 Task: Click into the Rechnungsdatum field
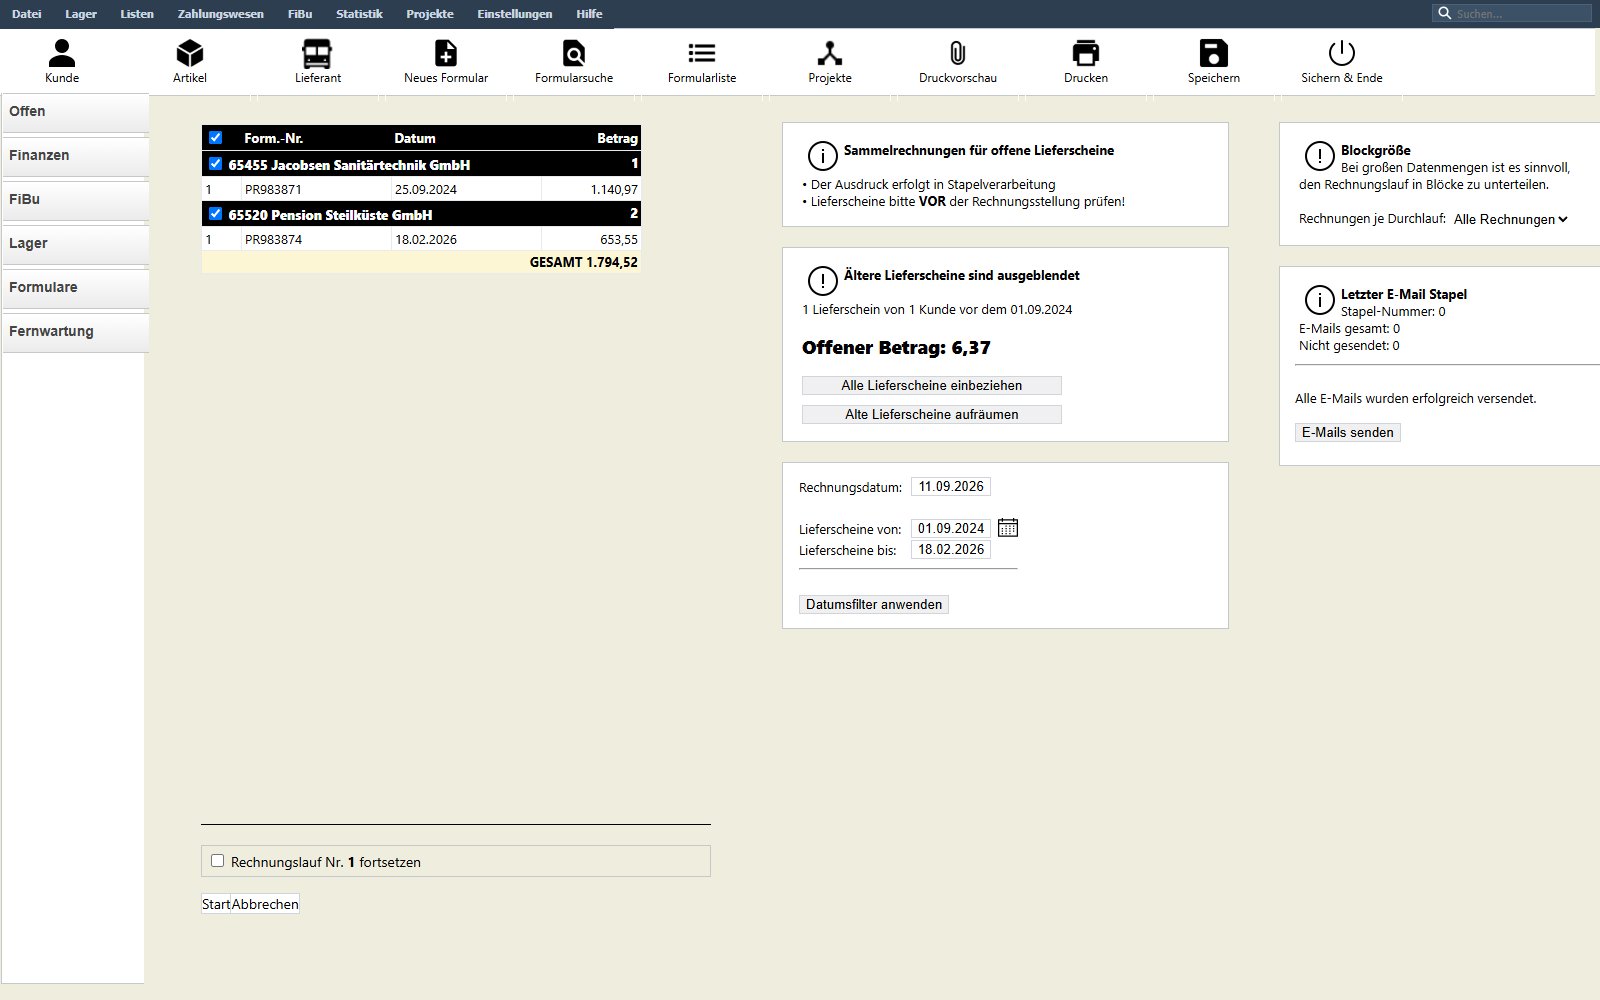pyautogui.click(x=951, y=487)
